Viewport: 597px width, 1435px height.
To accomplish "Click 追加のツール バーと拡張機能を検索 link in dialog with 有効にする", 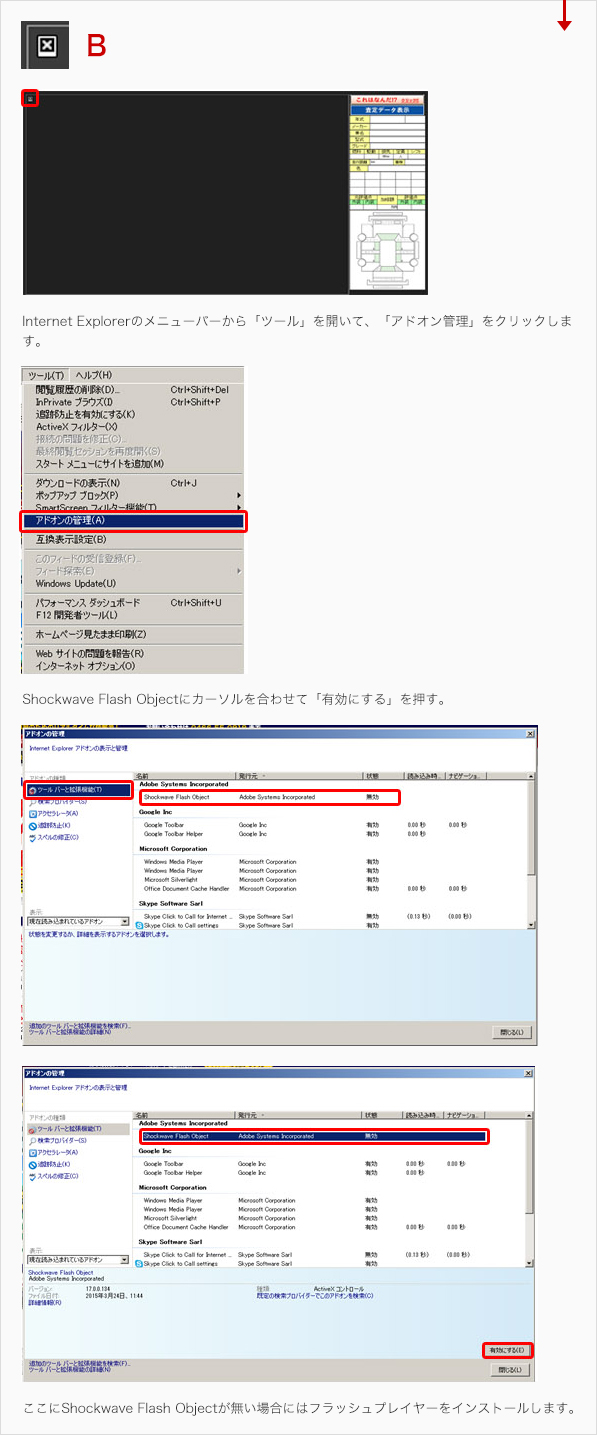I will click(80, 1363).
